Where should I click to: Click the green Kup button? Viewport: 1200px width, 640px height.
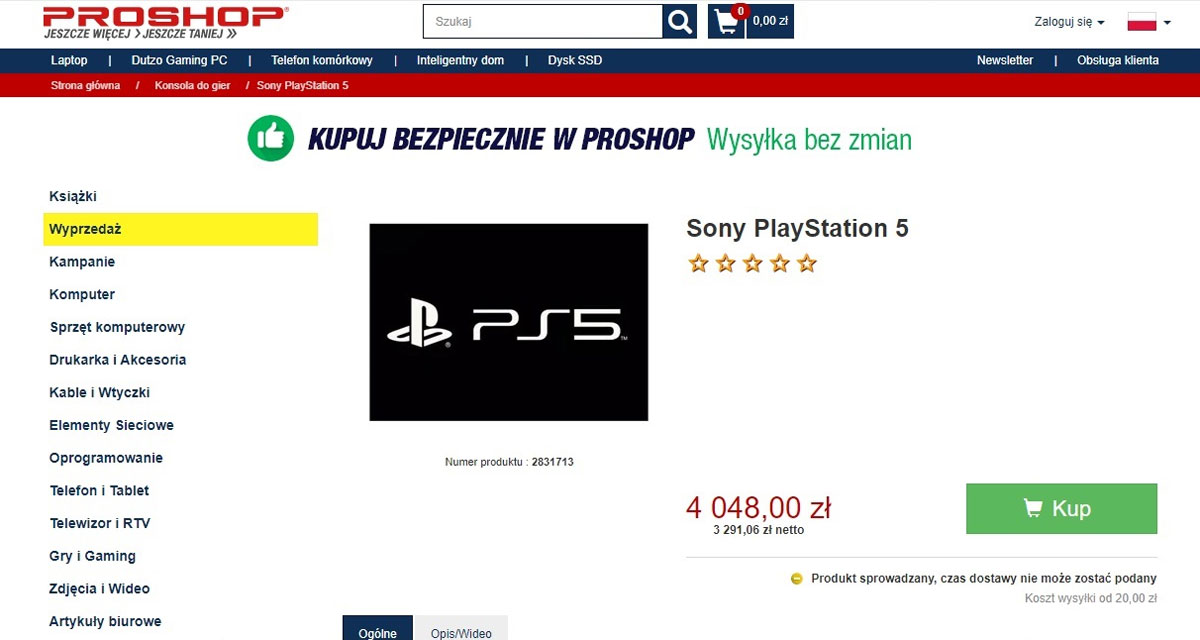(x=1061, y=509)
